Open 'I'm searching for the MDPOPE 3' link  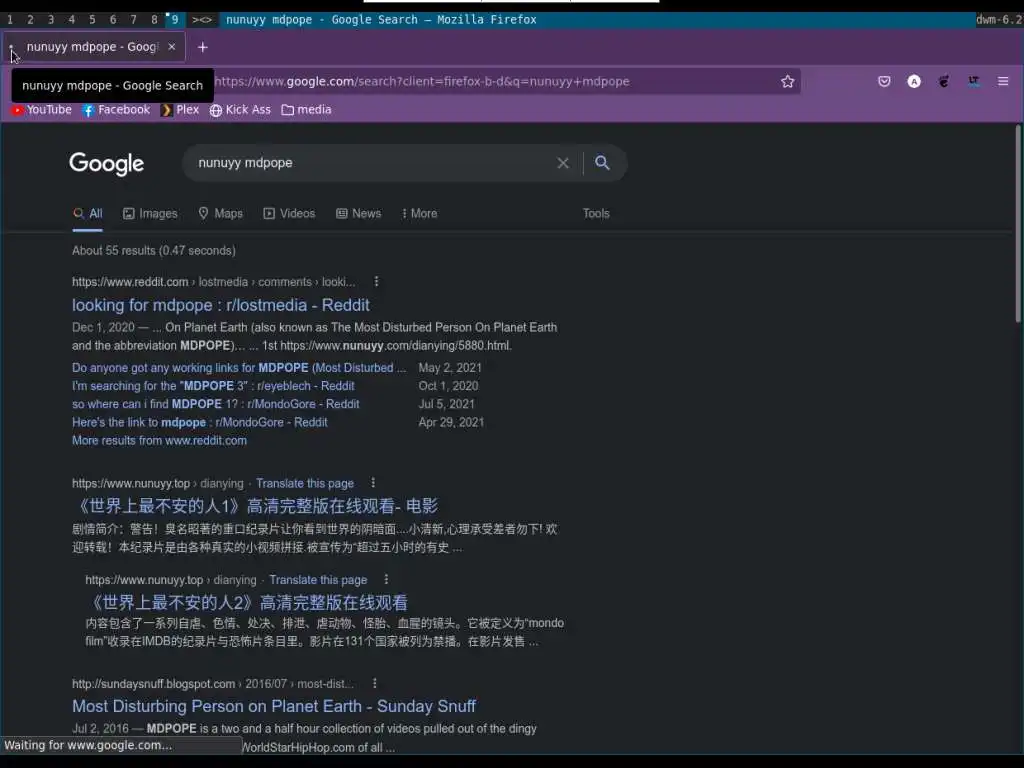[213, 386]
